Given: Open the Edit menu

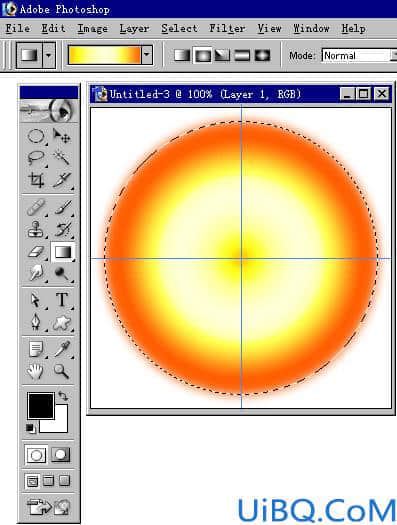Looking at the screenshot, I should [53, 28].
